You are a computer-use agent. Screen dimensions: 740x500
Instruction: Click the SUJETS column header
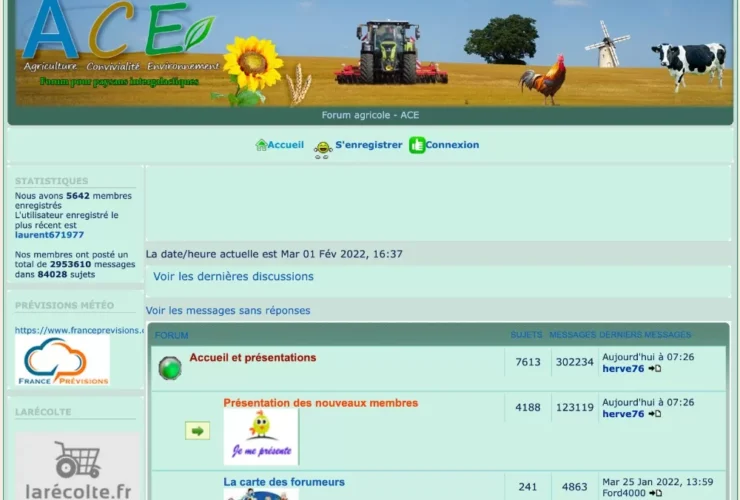(526, 335)
